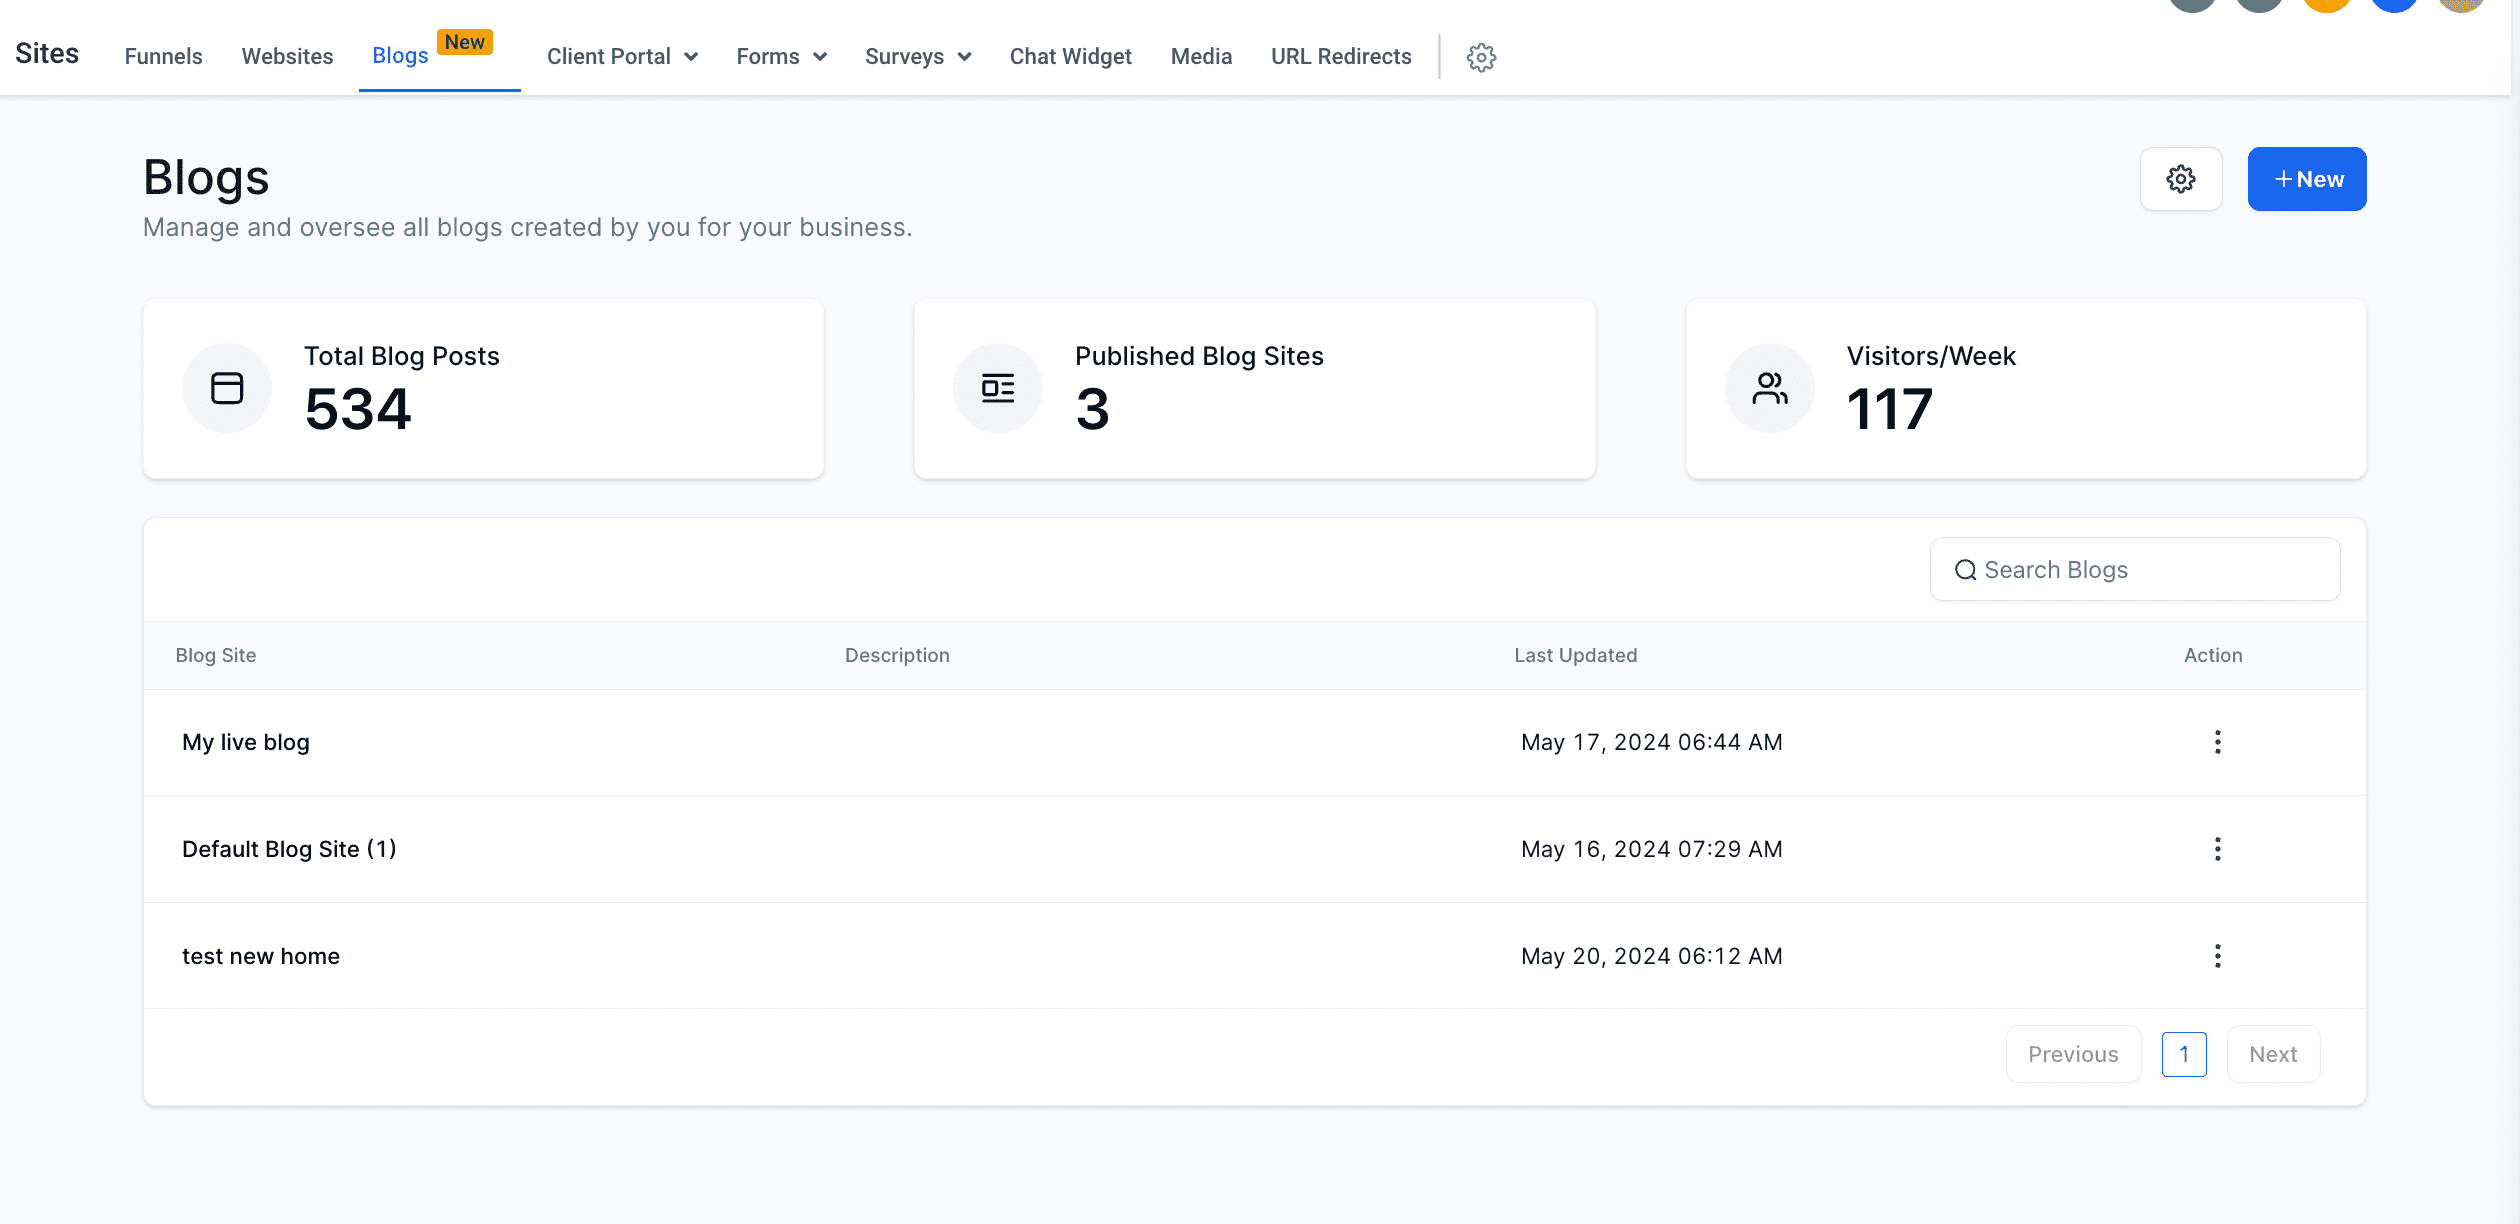Open settings gear in top navigation bar
Image resolution: width=2520 pixels, height=1224 pixels.
[x=1481, y=57]
